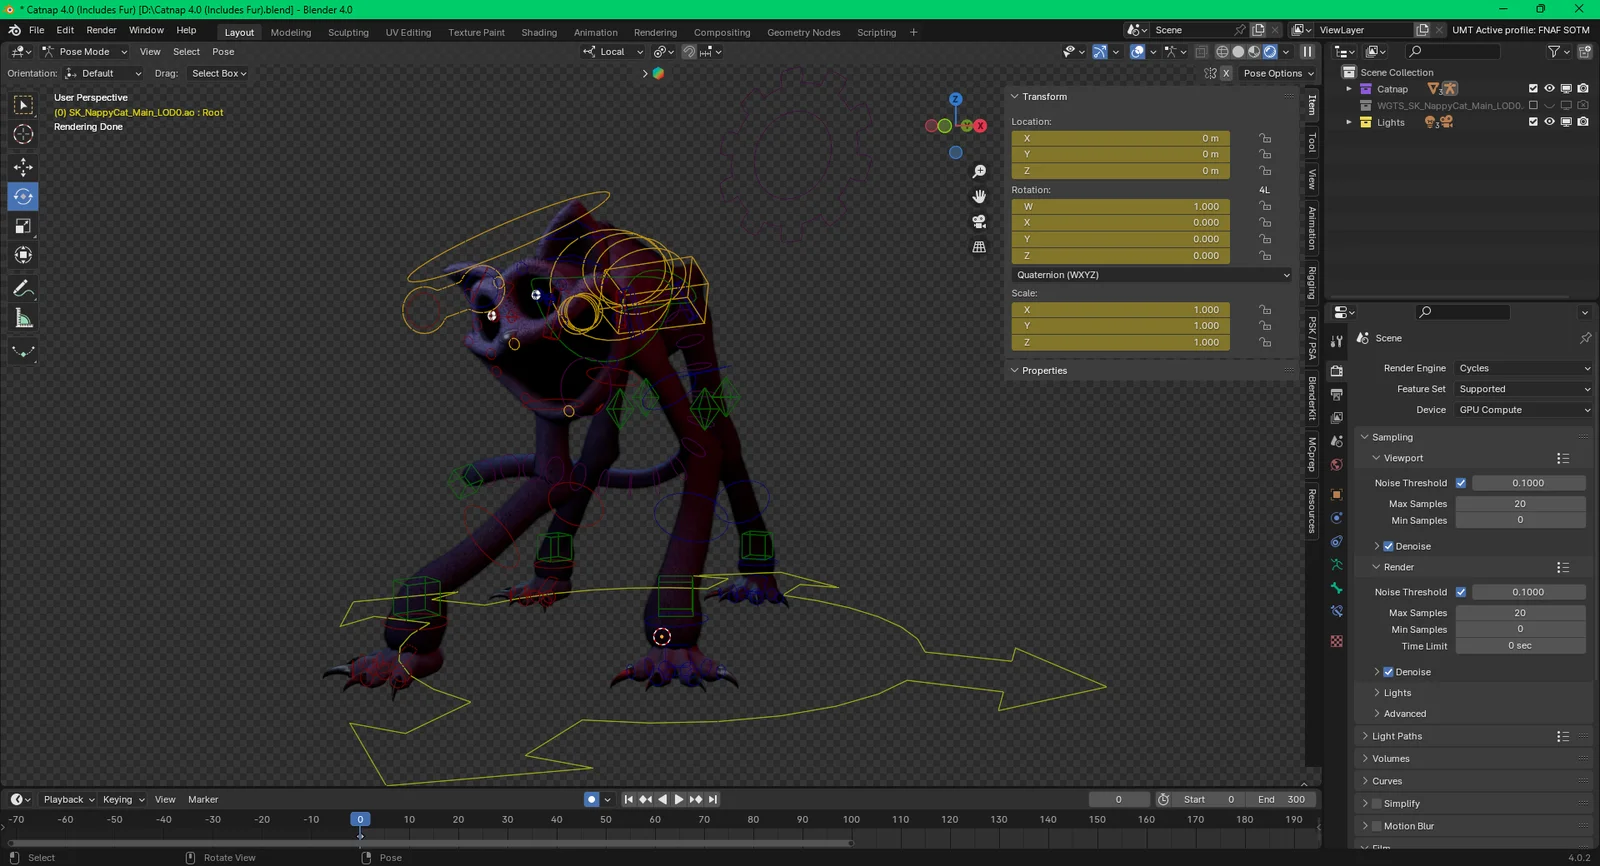Select the Scale tool
The height and width of the screenshot is (866, 1600).
click(23, 226)
